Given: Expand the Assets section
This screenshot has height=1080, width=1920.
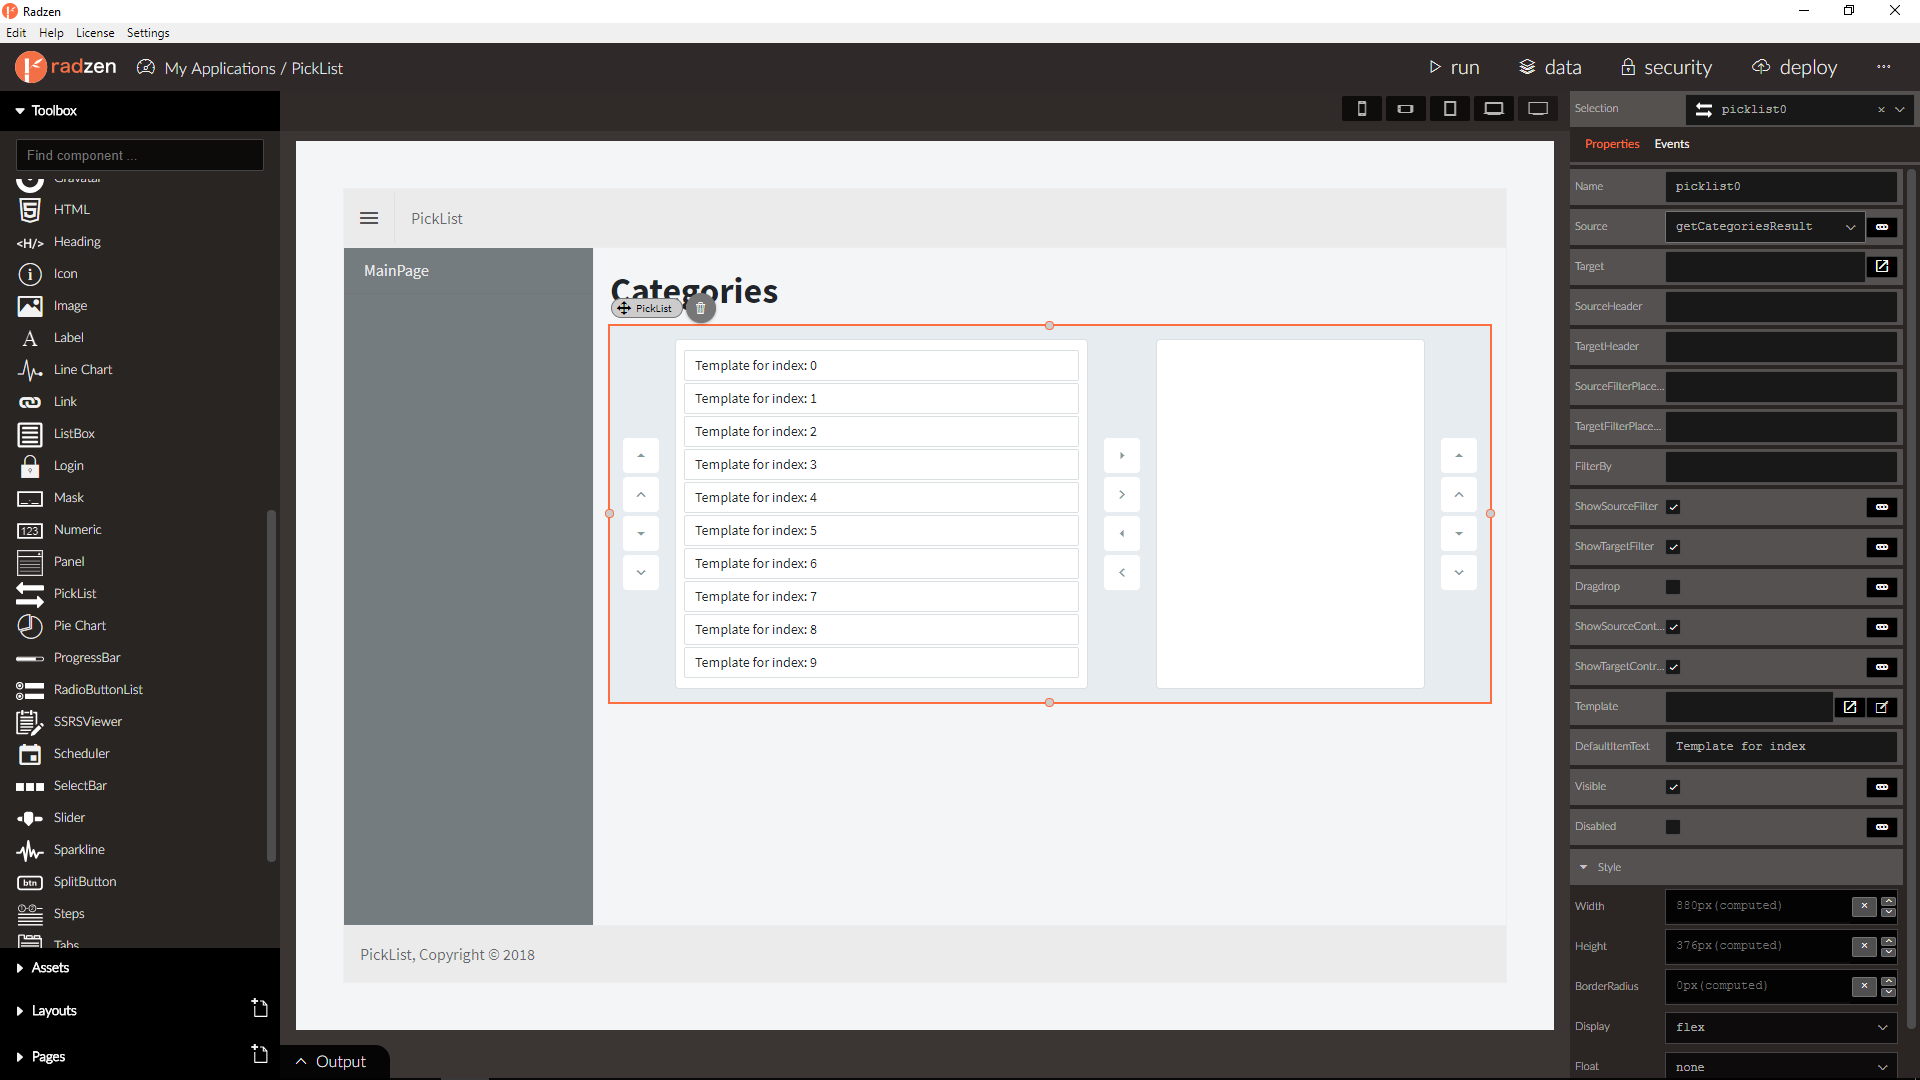Looking at the screenshot, I should 50,967.
